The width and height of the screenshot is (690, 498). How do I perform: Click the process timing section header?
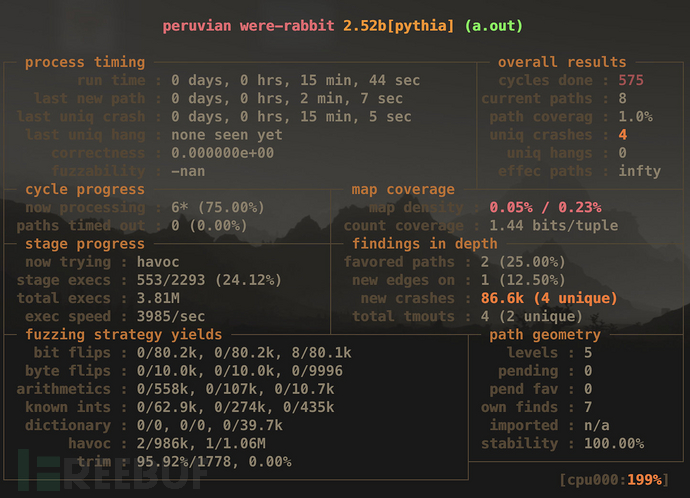[85, 62]
